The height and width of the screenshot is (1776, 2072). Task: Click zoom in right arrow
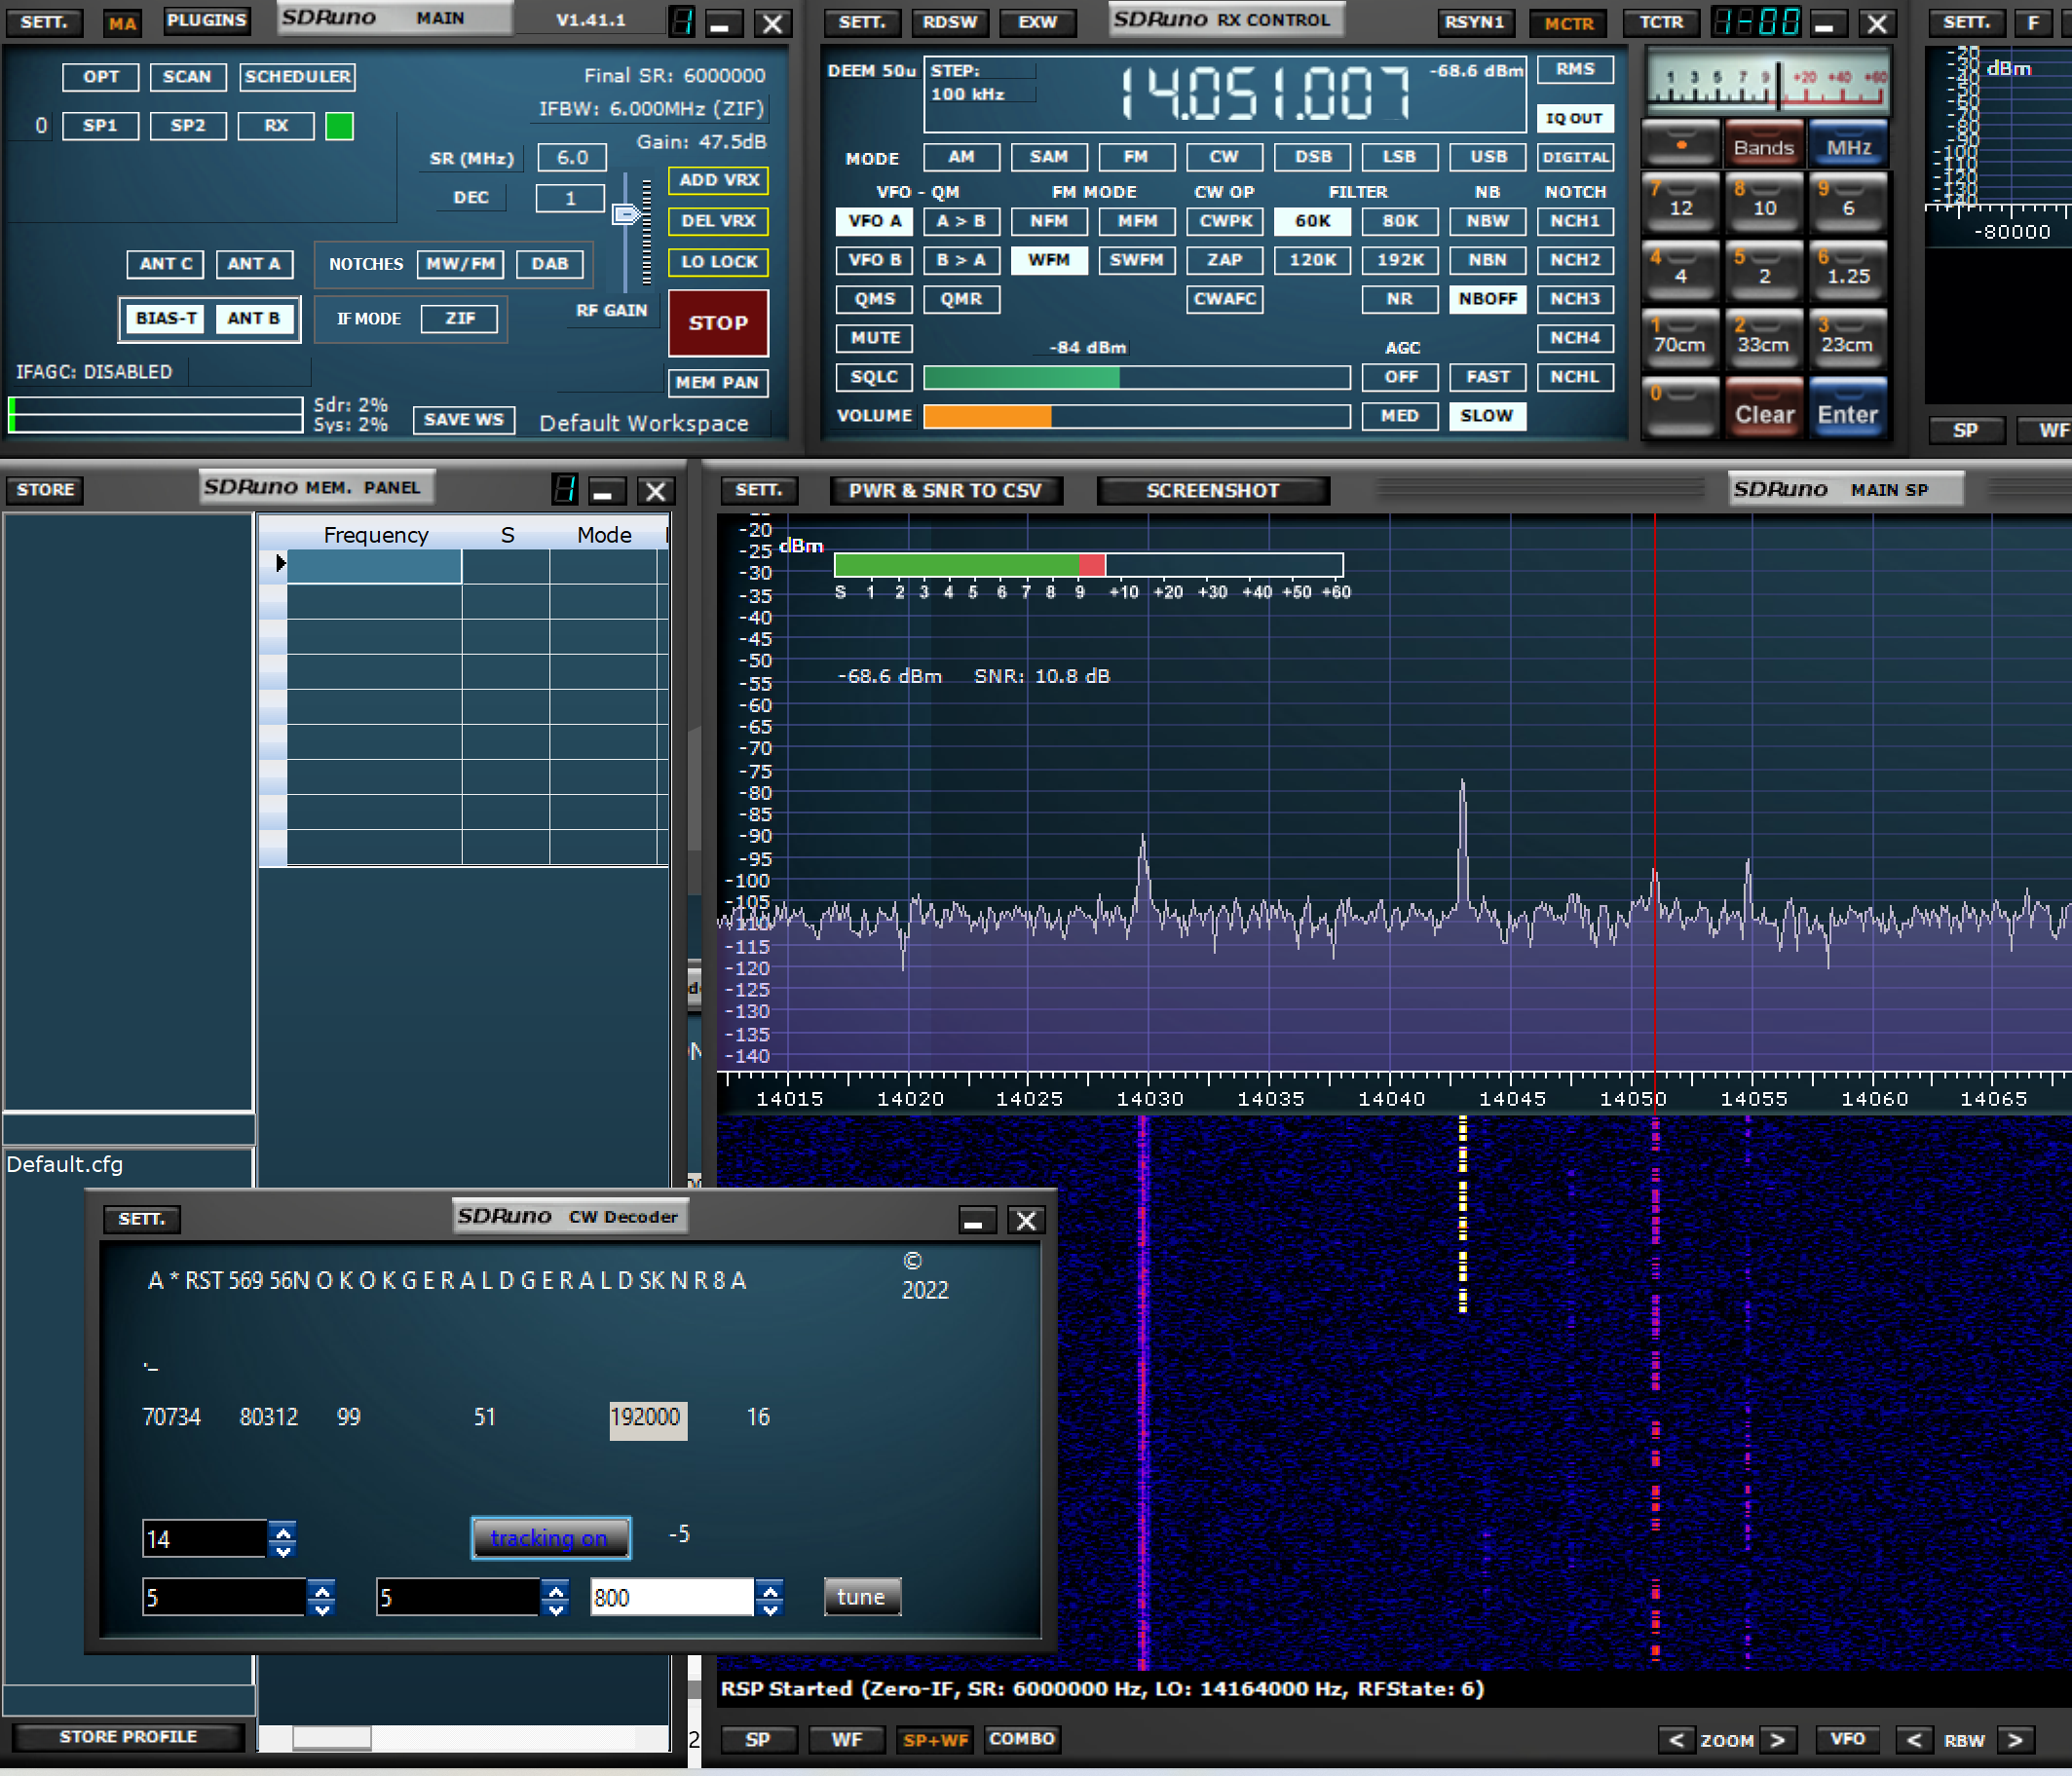pyautogui.click(x=1778, y=1740)
